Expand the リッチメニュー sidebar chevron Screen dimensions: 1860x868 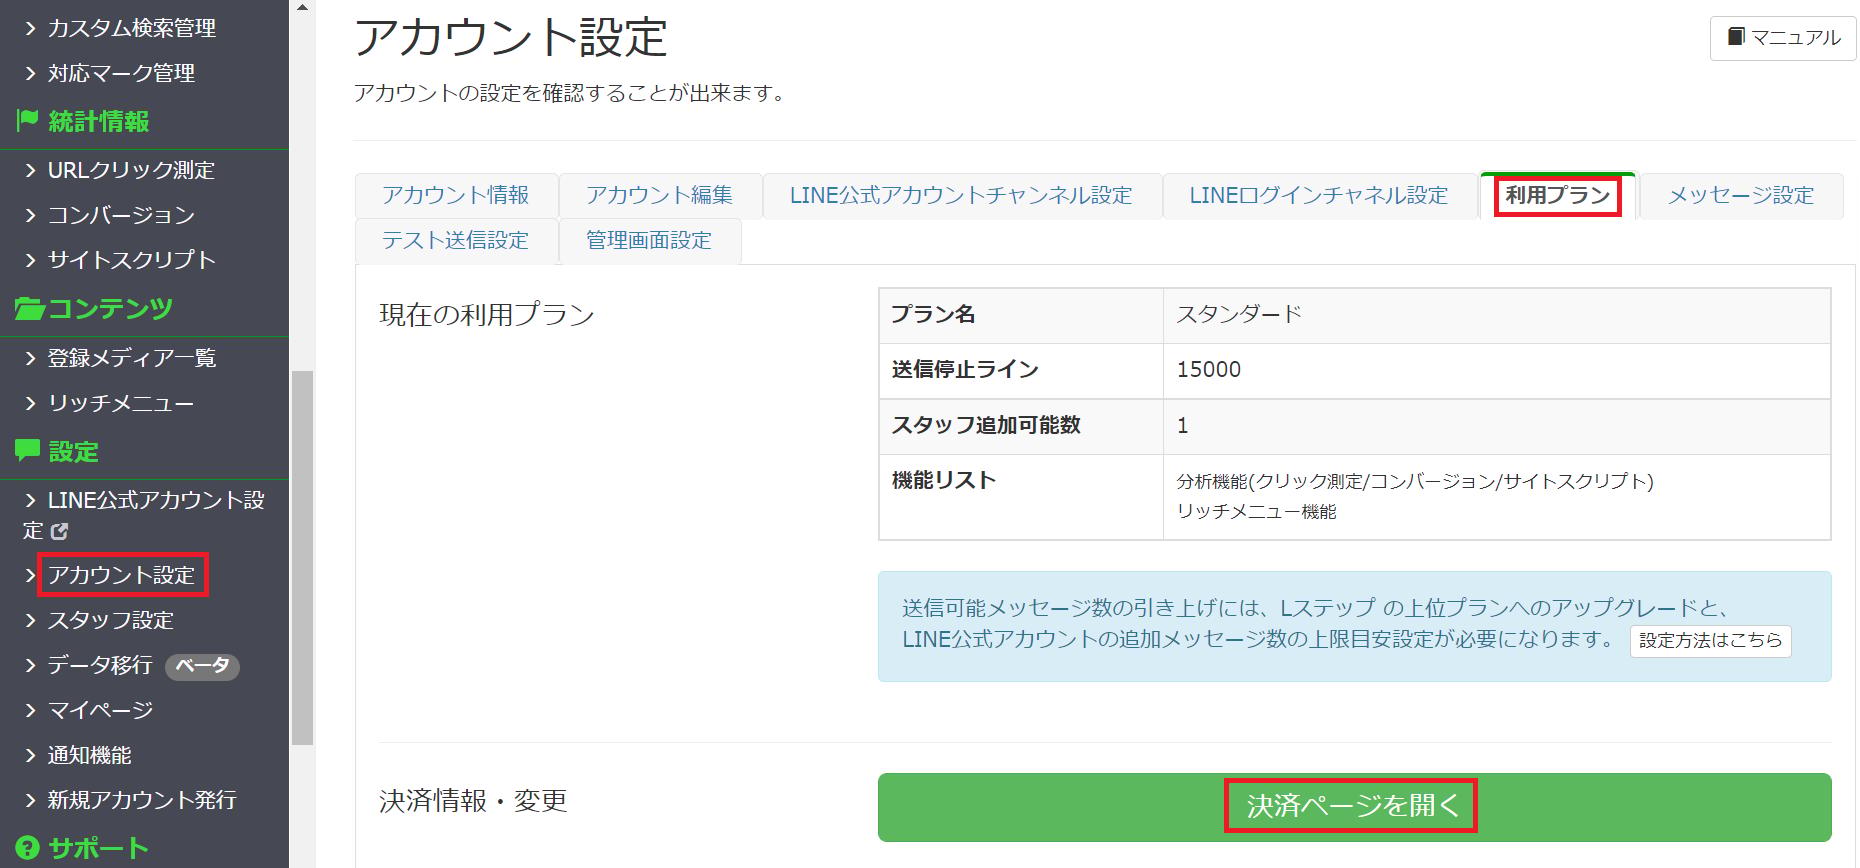pyautogui.click(x=30, y=403)
